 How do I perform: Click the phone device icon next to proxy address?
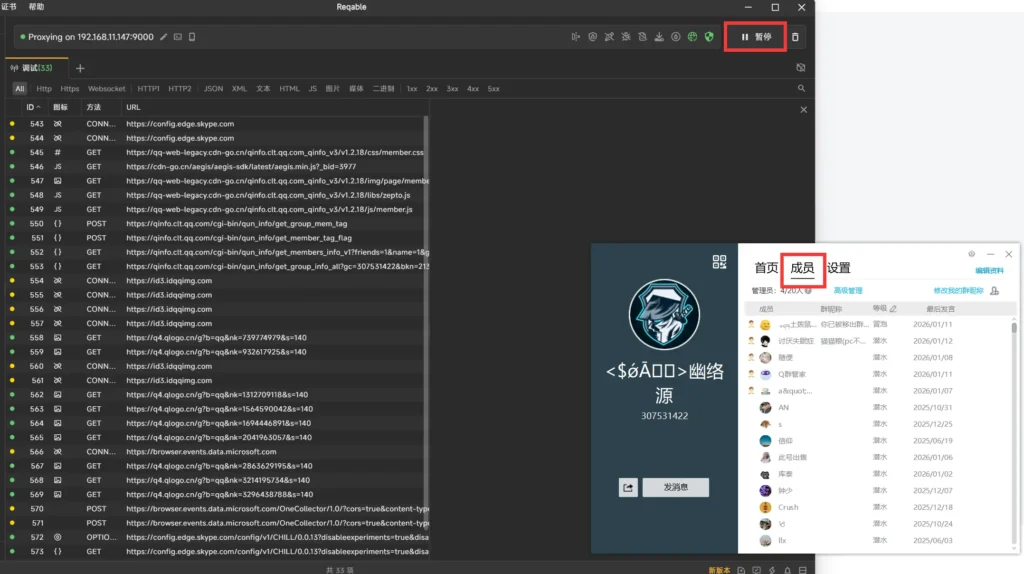(192, 37)
